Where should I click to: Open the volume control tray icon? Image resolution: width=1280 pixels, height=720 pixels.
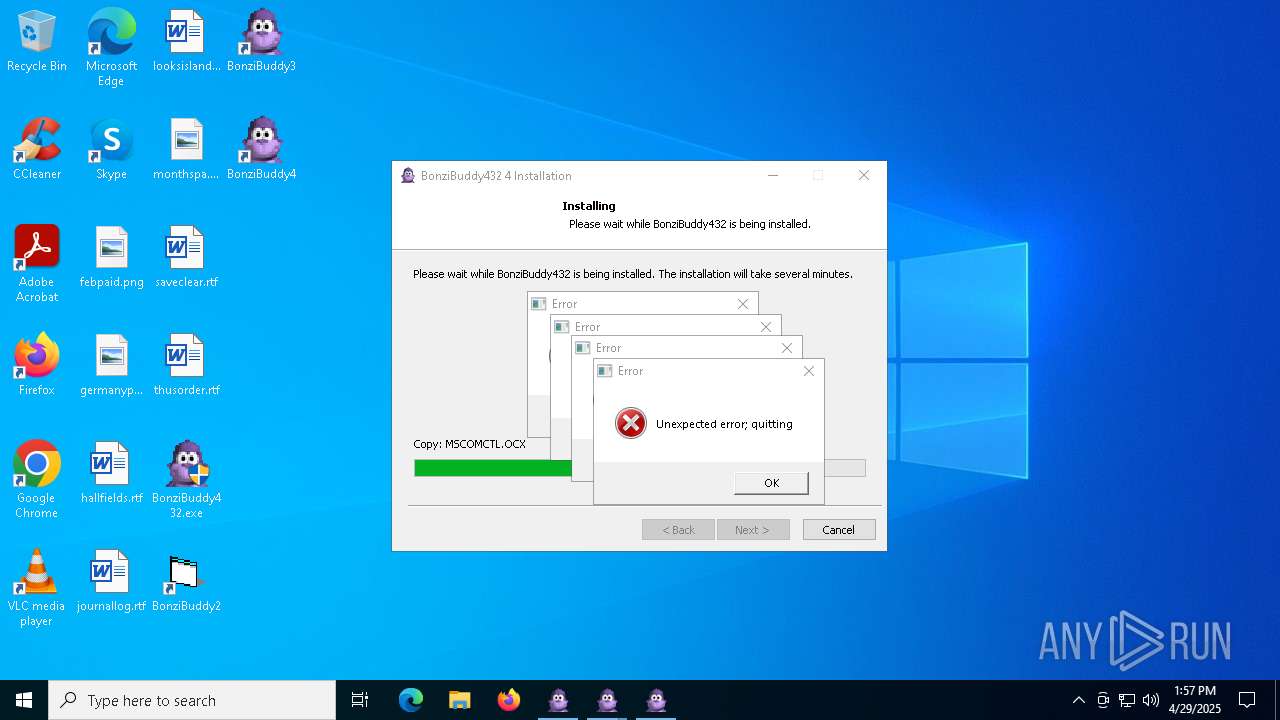tap(1151, 700)
